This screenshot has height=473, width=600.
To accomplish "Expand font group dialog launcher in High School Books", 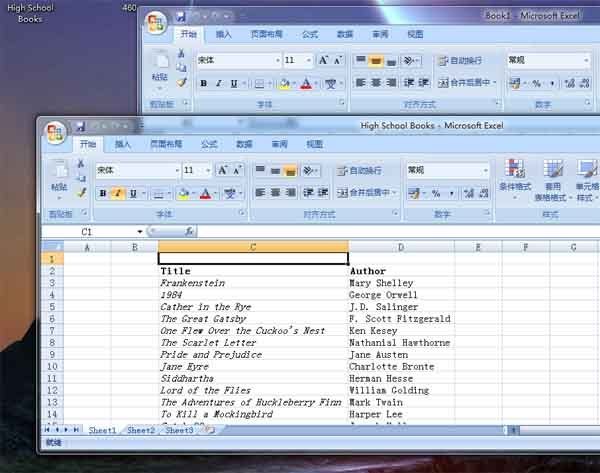I will click(x=242, y=212).
